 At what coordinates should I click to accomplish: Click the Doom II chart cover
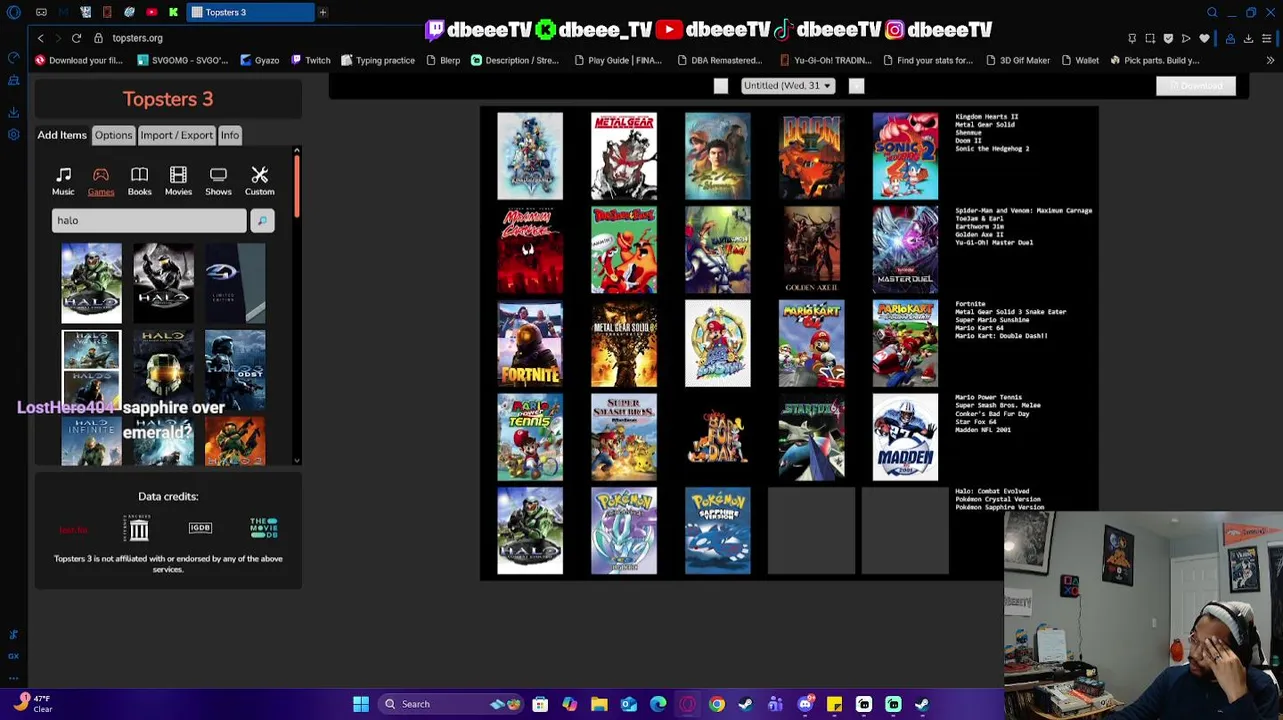point(811,156)
